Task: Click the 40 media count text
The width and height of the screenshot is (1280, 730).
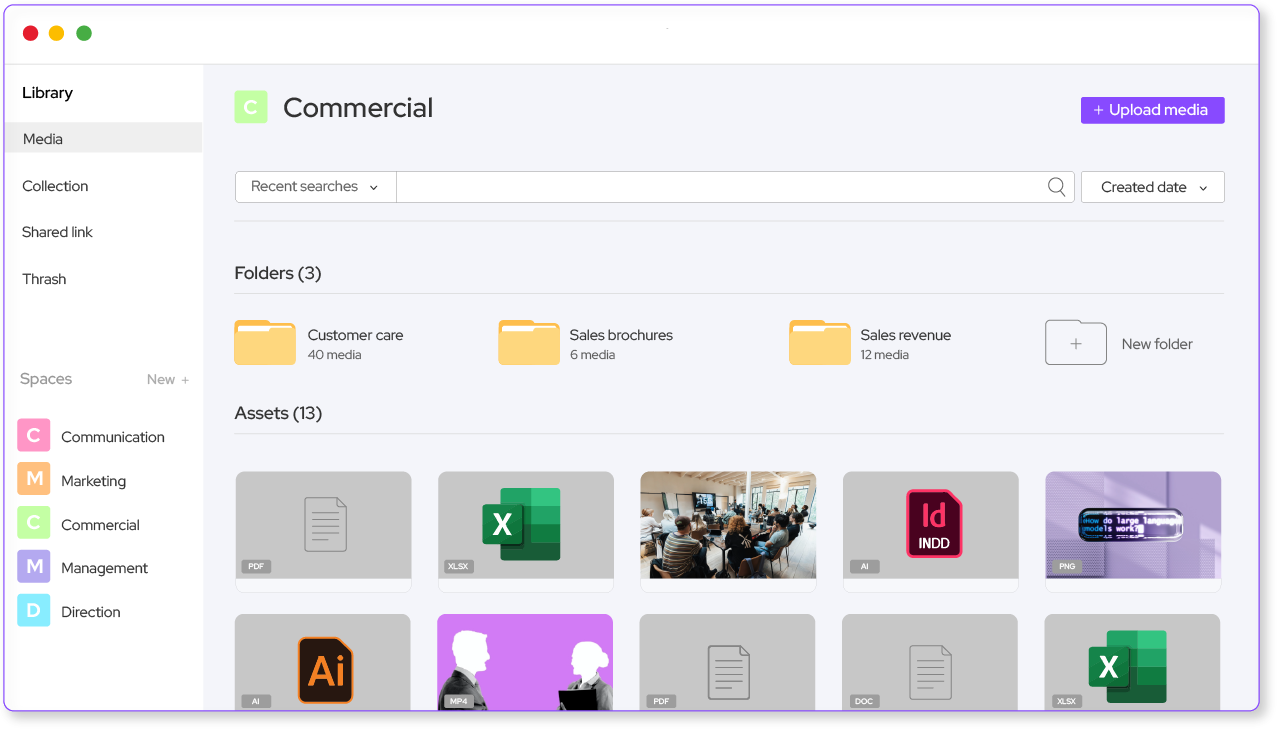Action: point(335,355)
